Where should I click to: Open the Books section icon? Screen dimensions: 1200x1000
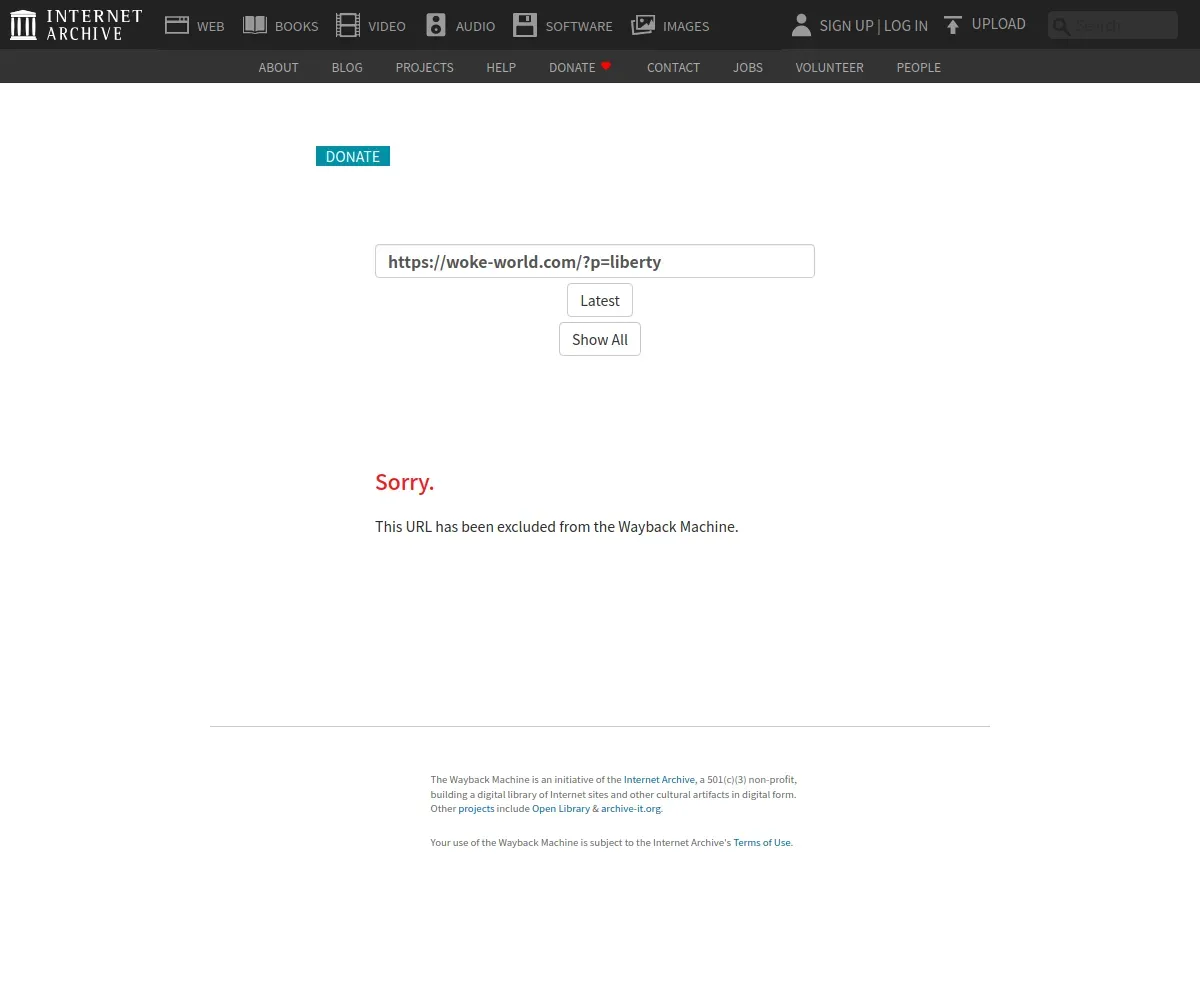click(x=255, y=25)
